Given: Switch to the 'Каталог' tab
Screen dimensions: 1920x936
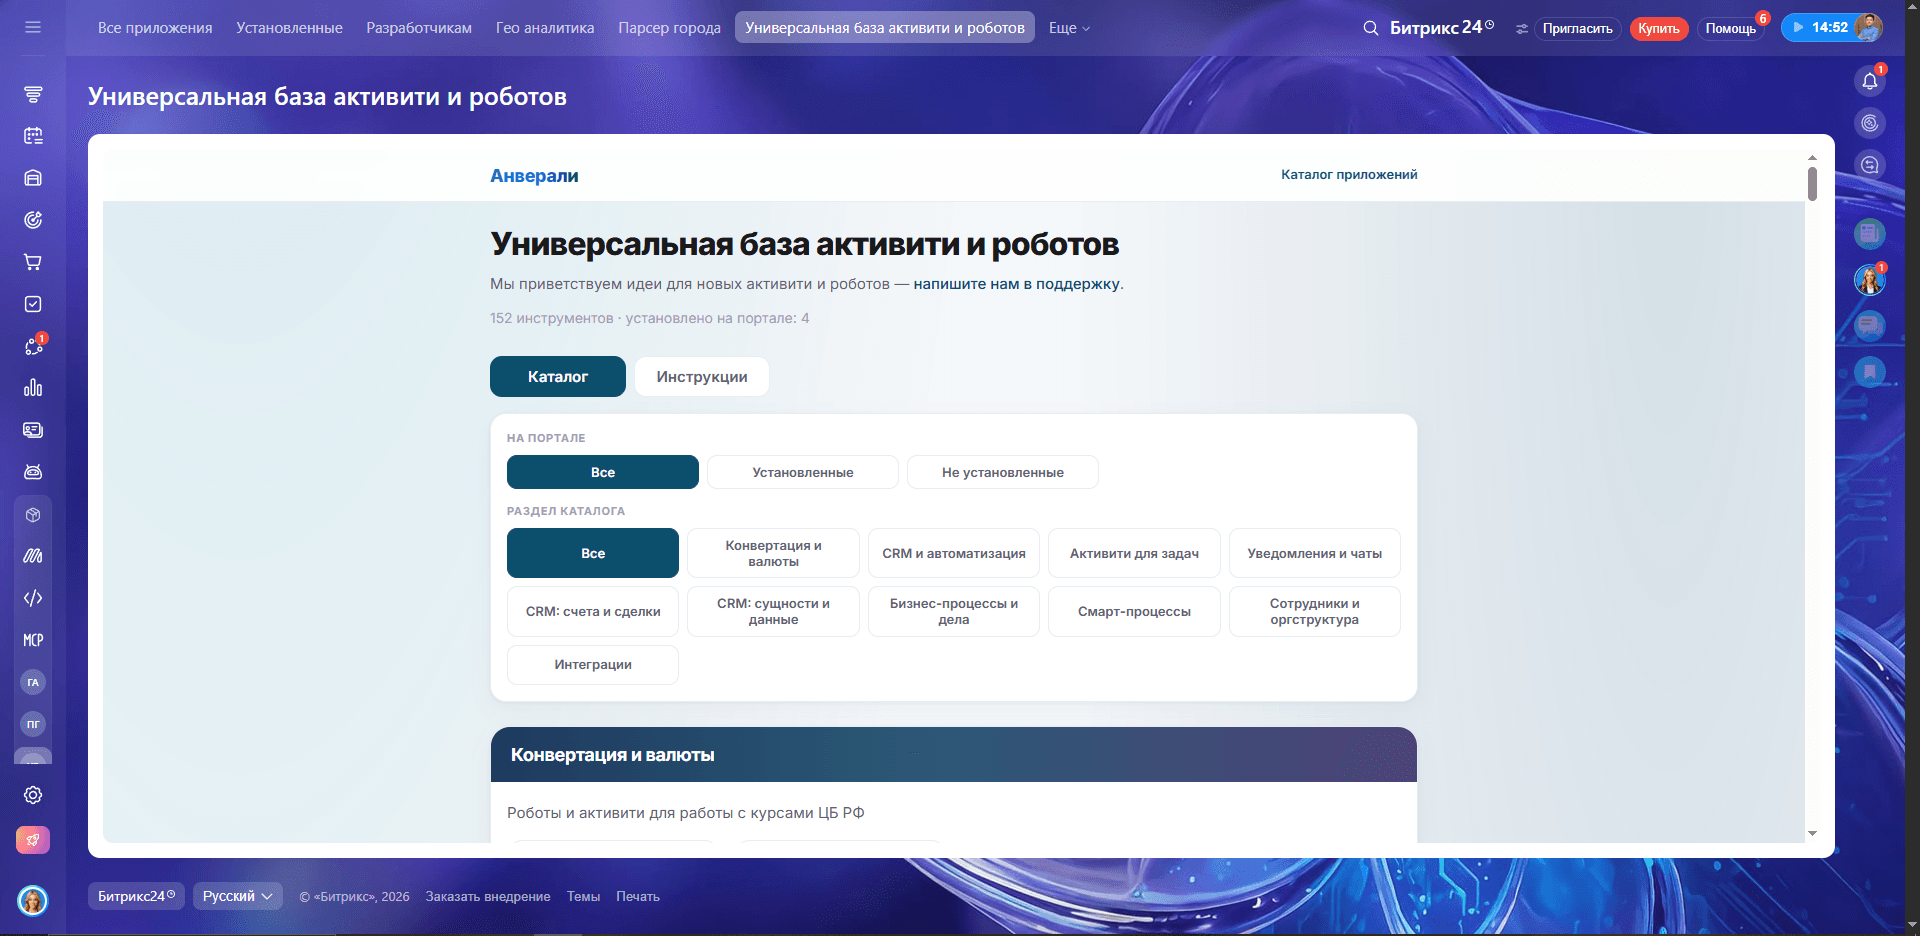Looking at the screenshot, I should coord(558,377).
